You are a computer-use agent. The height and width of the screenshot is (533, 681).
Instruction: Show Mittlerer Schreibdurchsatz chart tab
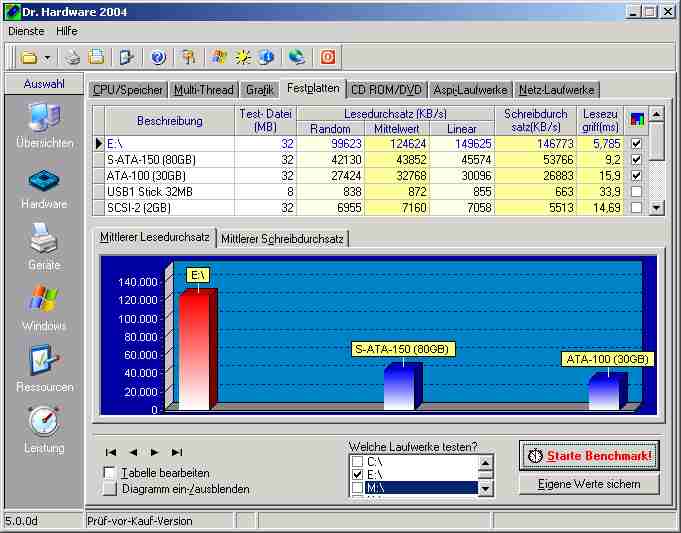[282, 239]
